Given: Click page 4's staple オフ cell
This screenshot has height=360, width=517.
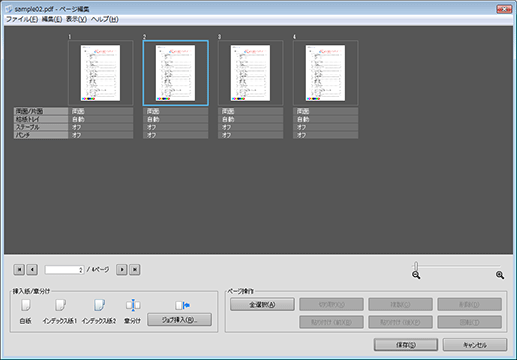Looking at the screenshot, I should click(326, 127).
